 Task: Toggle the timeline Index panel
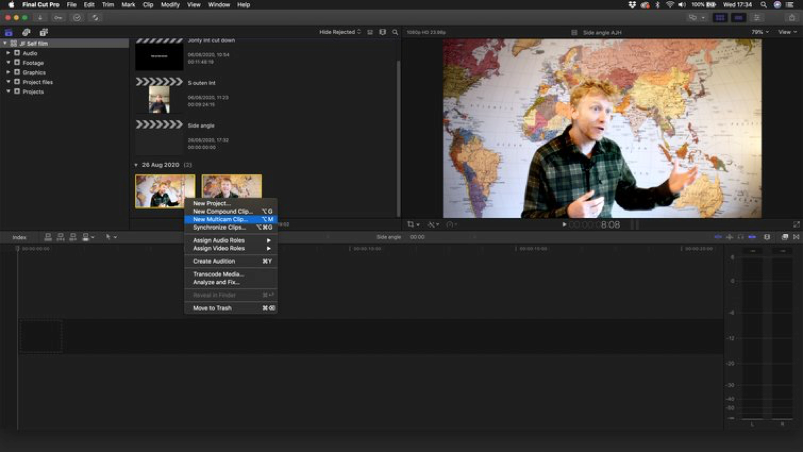coord(19,237)
